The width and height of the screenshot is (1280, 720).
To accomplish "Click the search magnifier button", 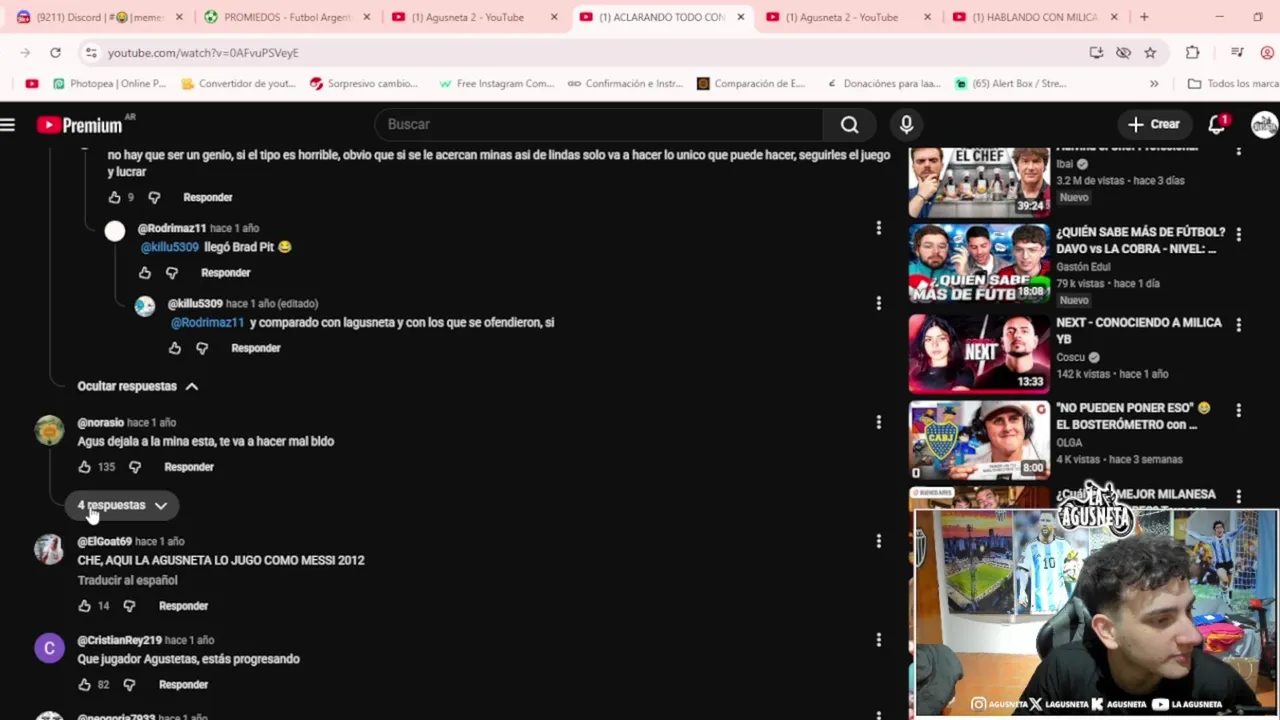I will (849, 124).
